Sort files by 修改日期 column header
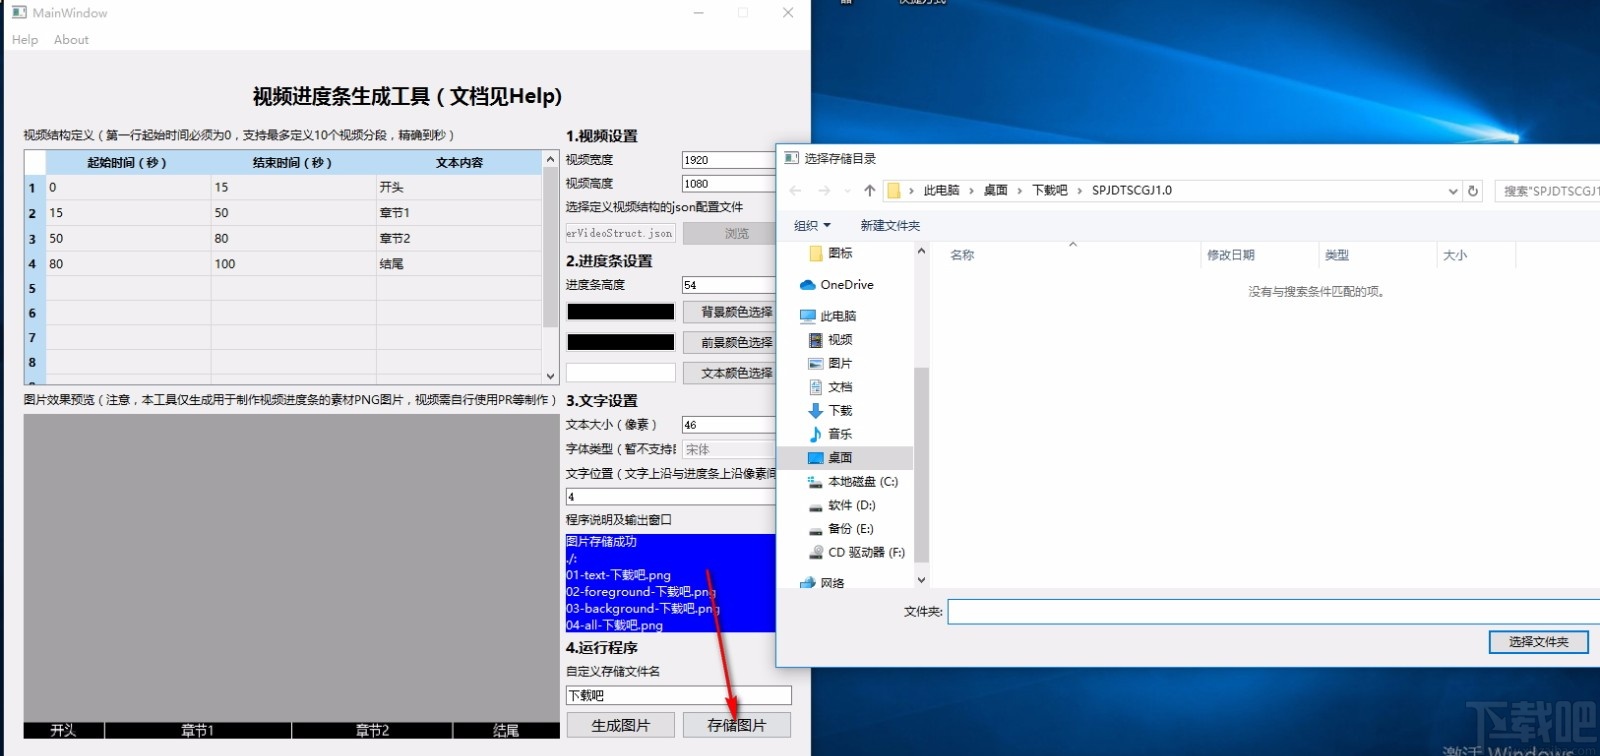Image resolution: width=1600 pixels, height=756 pixels. click(1231, 256)
